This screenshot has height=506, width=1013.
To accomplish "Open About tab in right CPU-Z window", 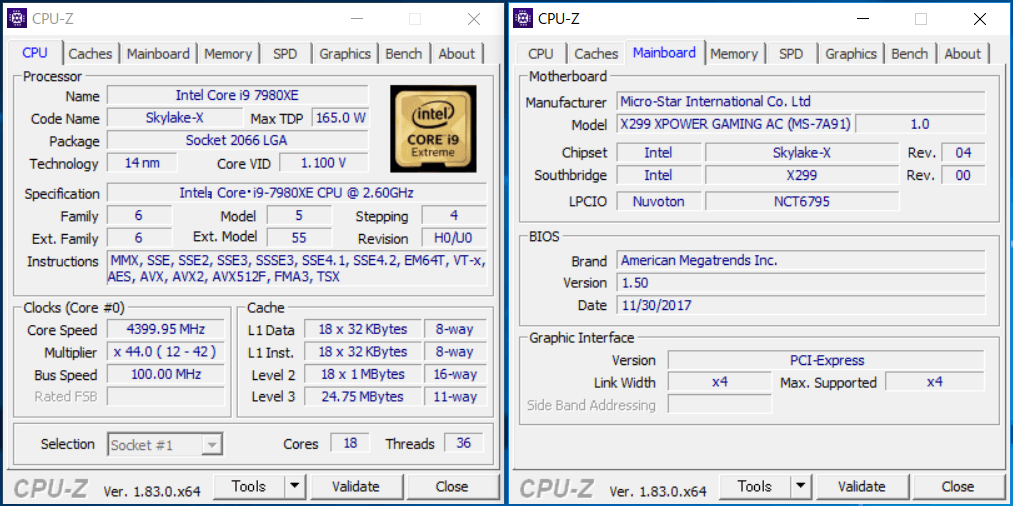I will [963, 54].
